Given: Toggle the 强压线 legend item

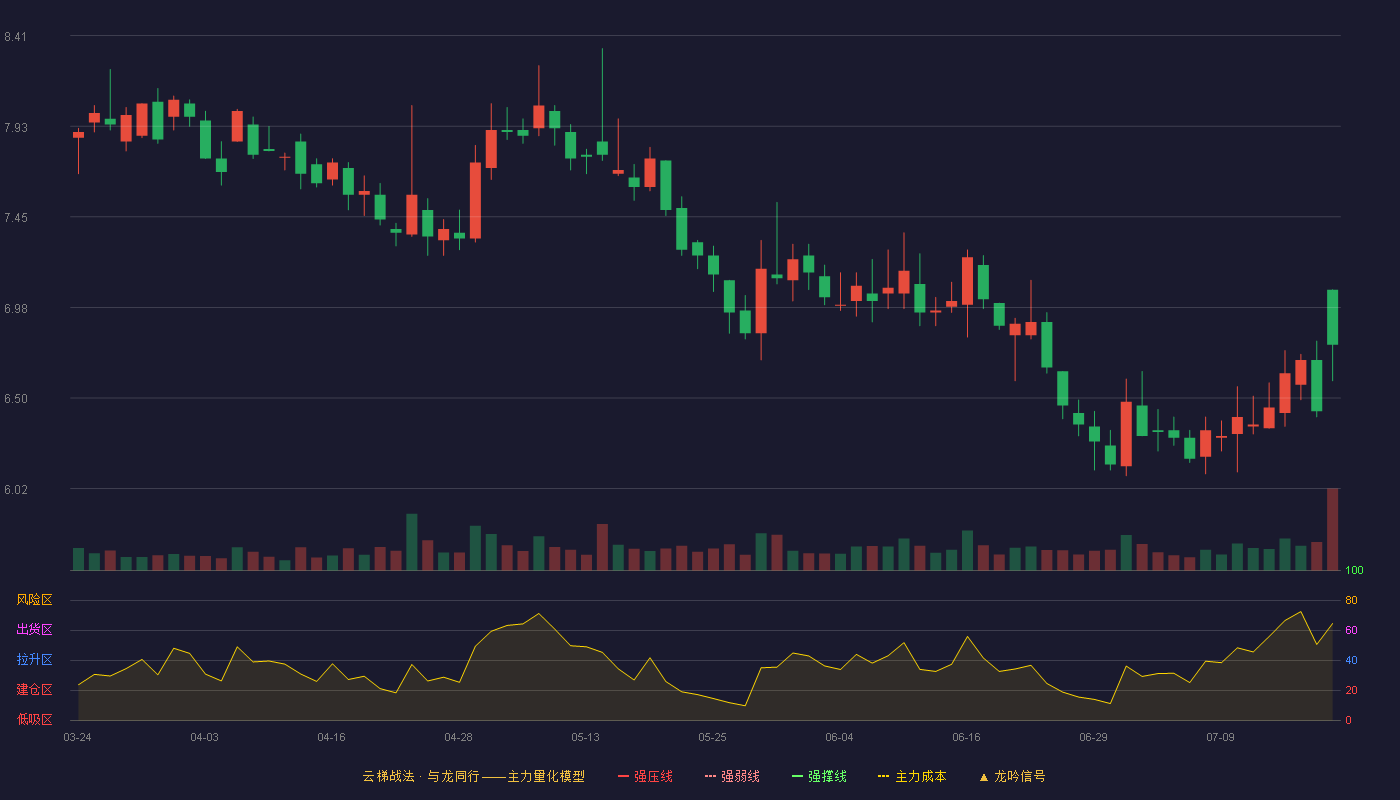Looking at the screenshot, I should coord(645,776).
